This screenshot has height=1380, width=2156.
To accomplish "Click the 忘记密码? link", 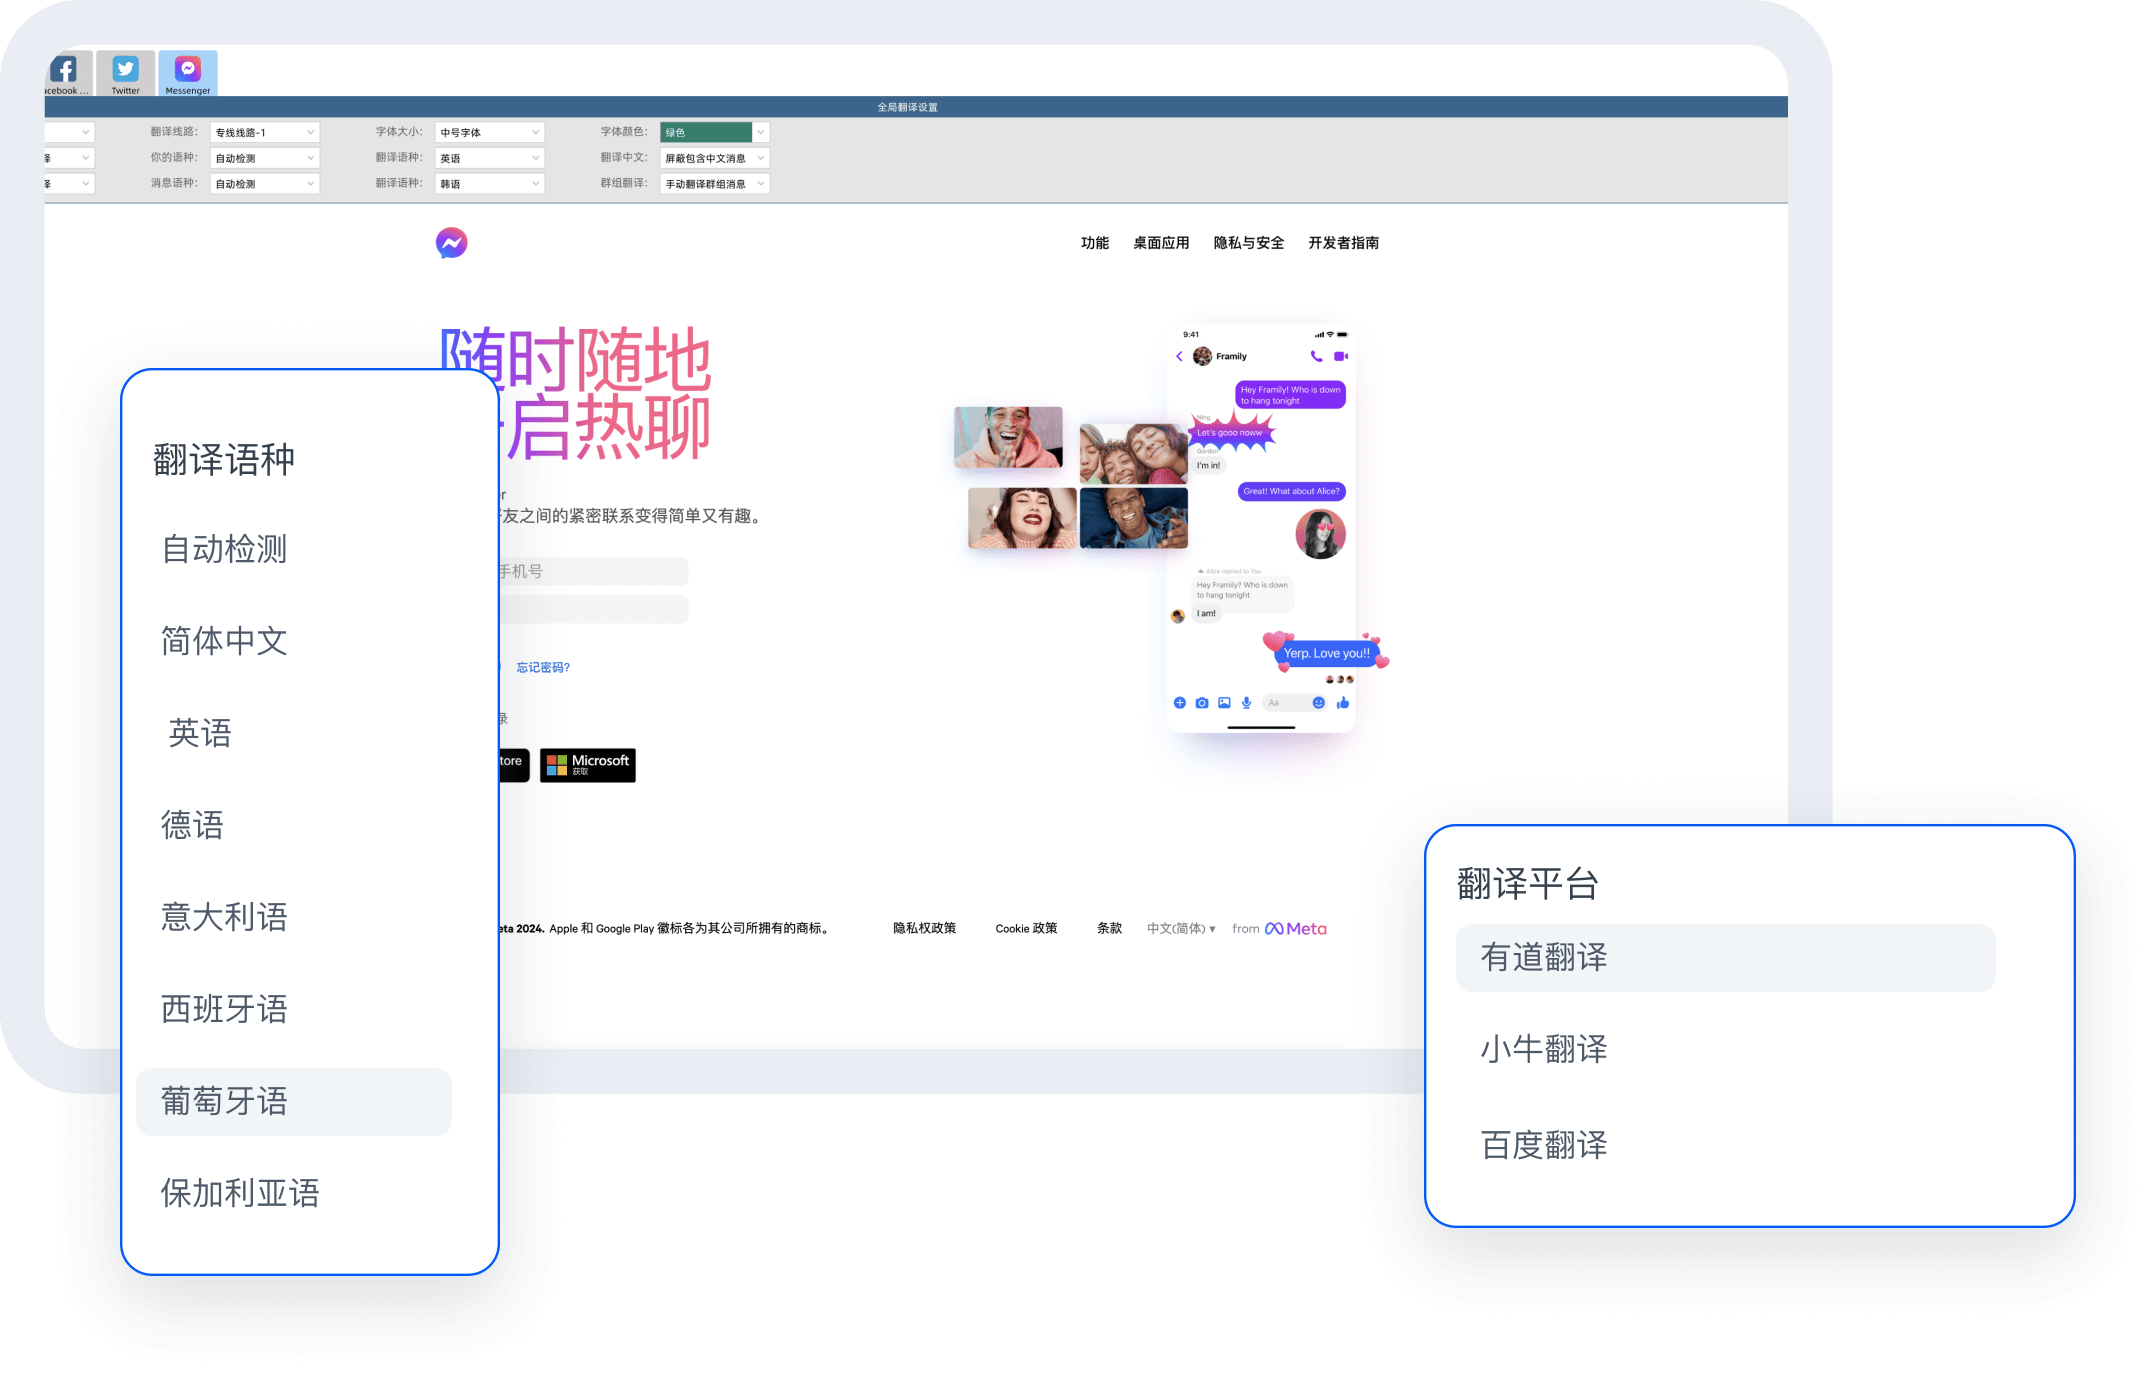I will coord(541,667).
